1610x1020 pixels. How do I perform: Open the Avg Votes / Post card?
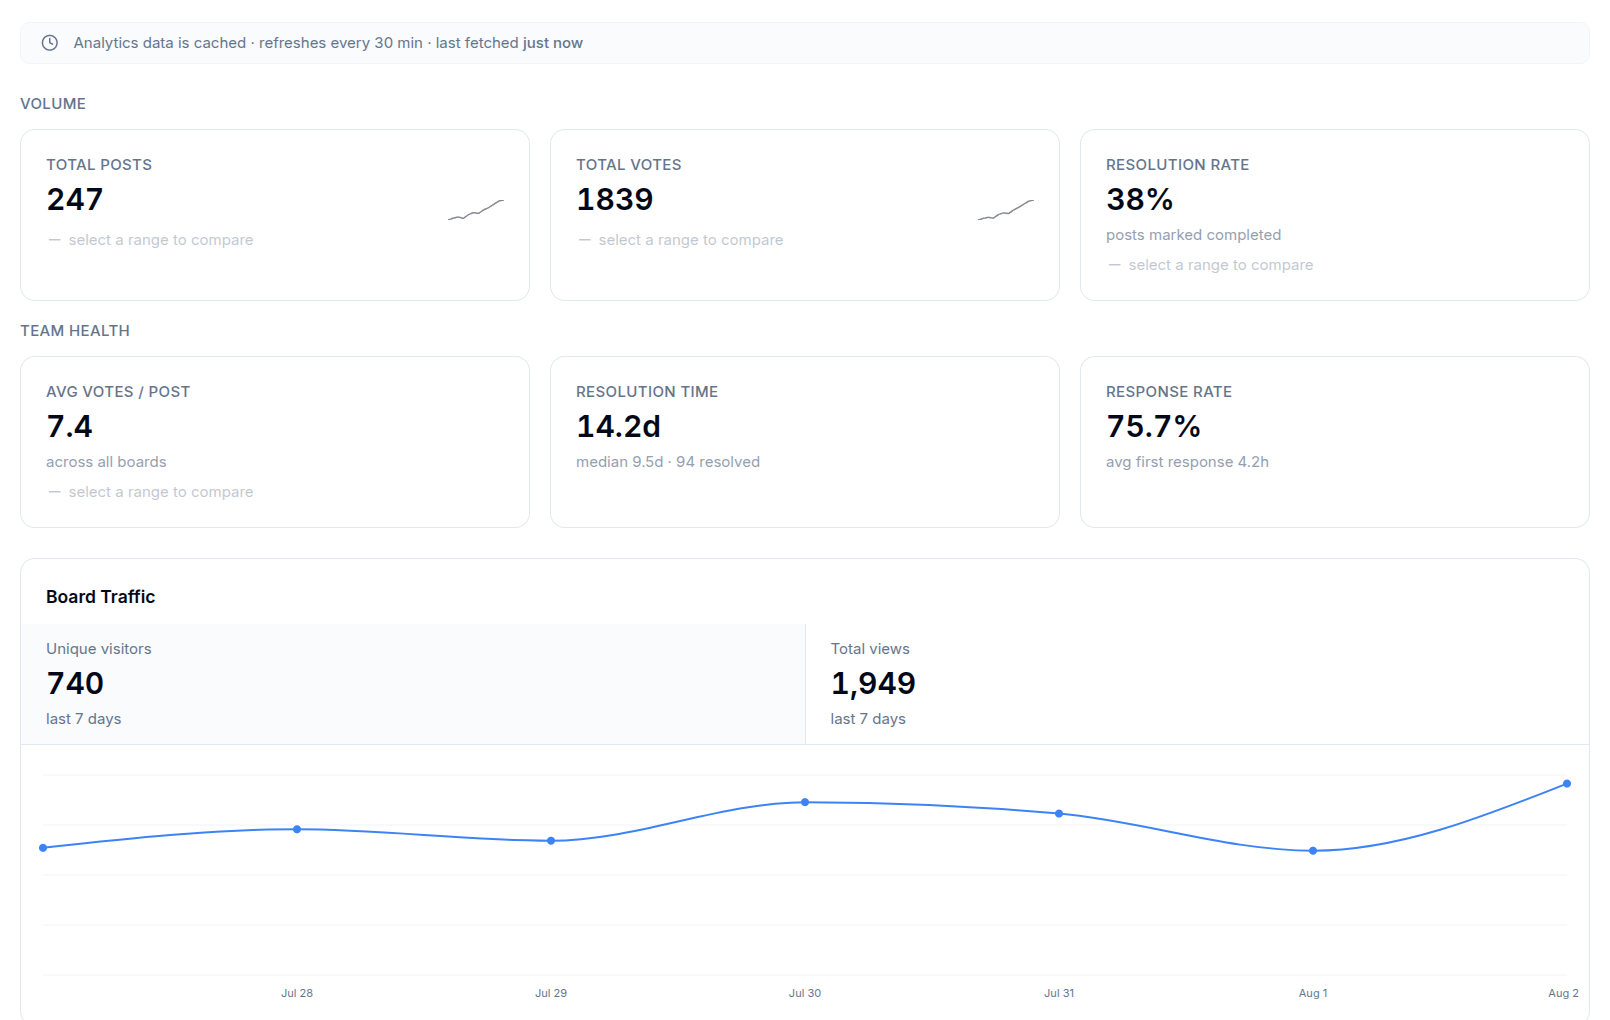tap(275, 442)
